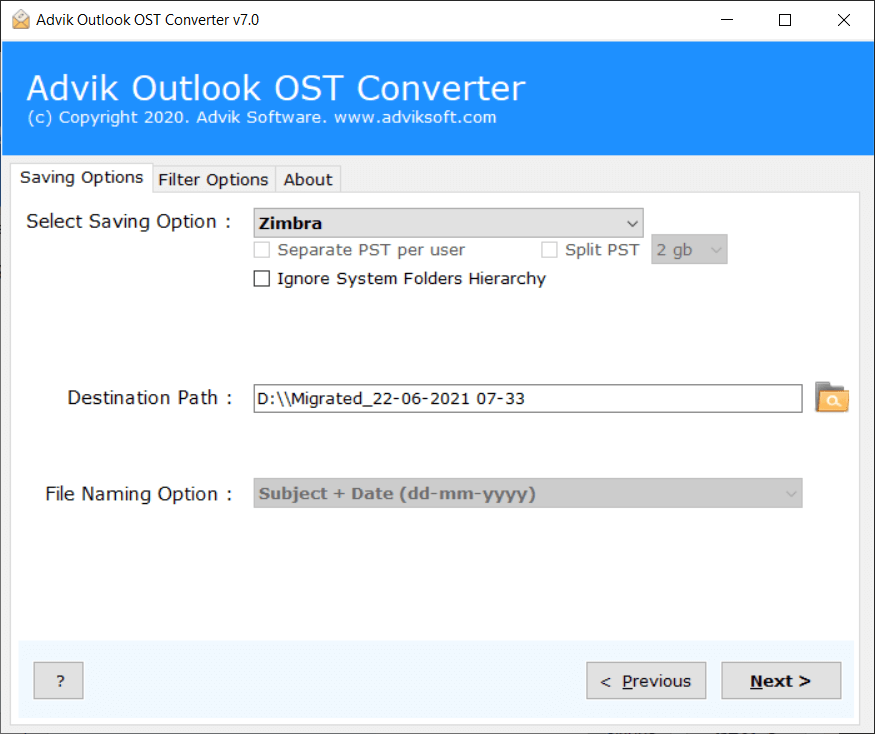Go to the About tab
Screen dimensions: 875x734
[307, 180]
